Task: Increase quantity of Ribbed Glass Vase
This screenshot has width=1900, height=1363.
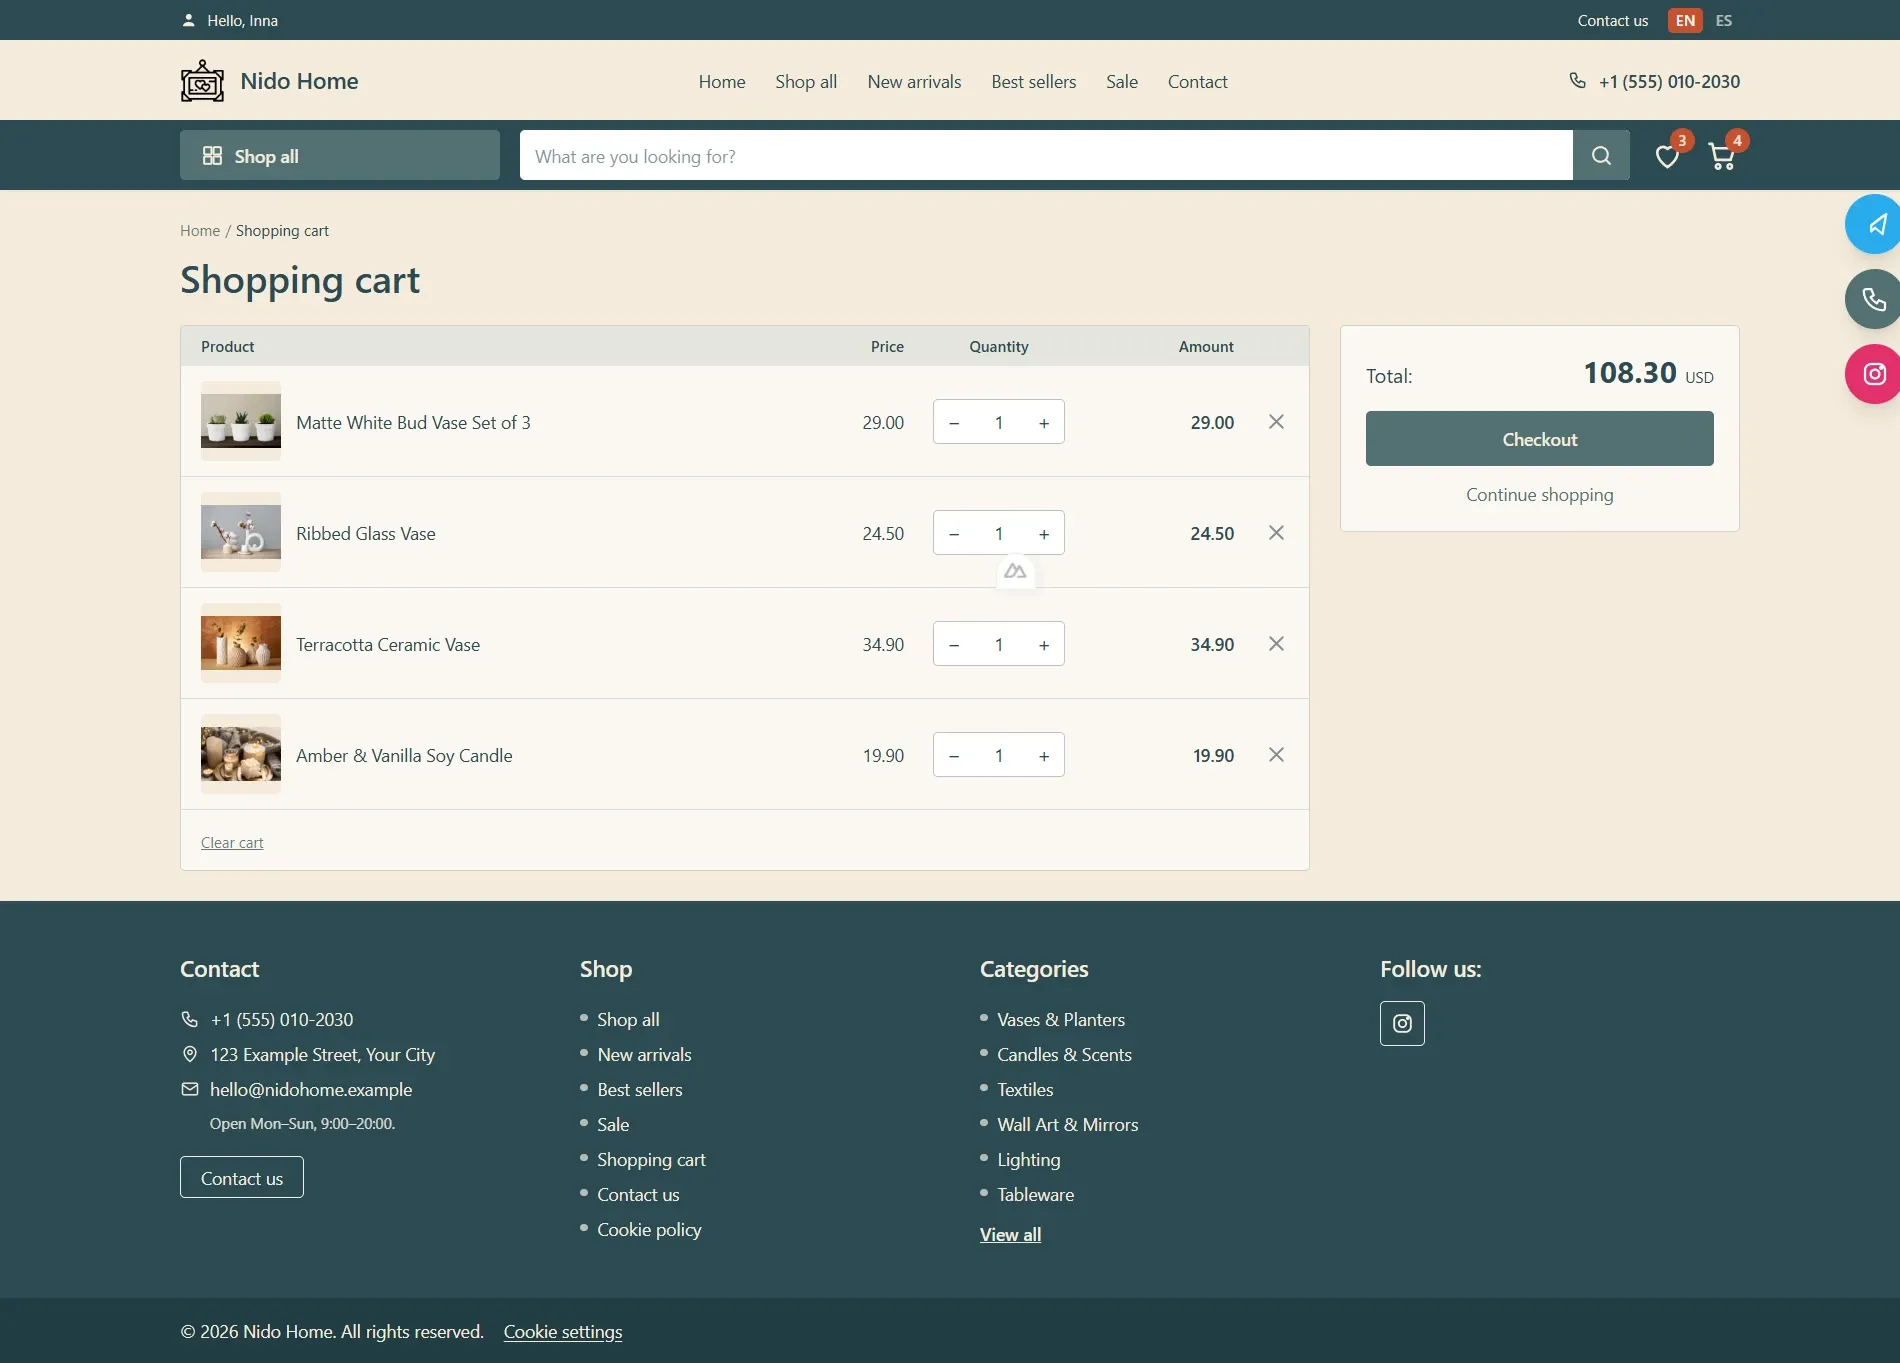Action: 1044,533
